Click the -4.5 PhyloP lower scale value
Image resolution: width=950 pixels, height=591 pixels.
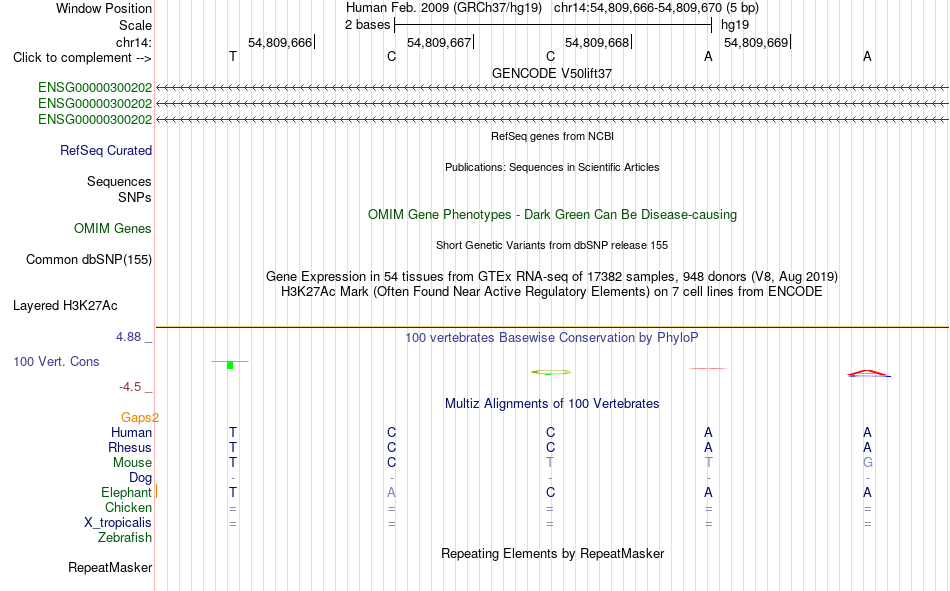[x=130, y=387]
